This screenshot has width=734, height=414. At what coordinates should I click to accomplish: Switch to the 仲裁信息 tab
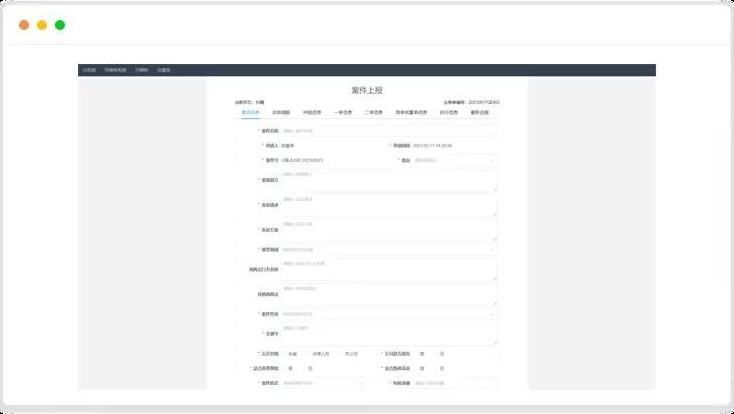[312, 112]
